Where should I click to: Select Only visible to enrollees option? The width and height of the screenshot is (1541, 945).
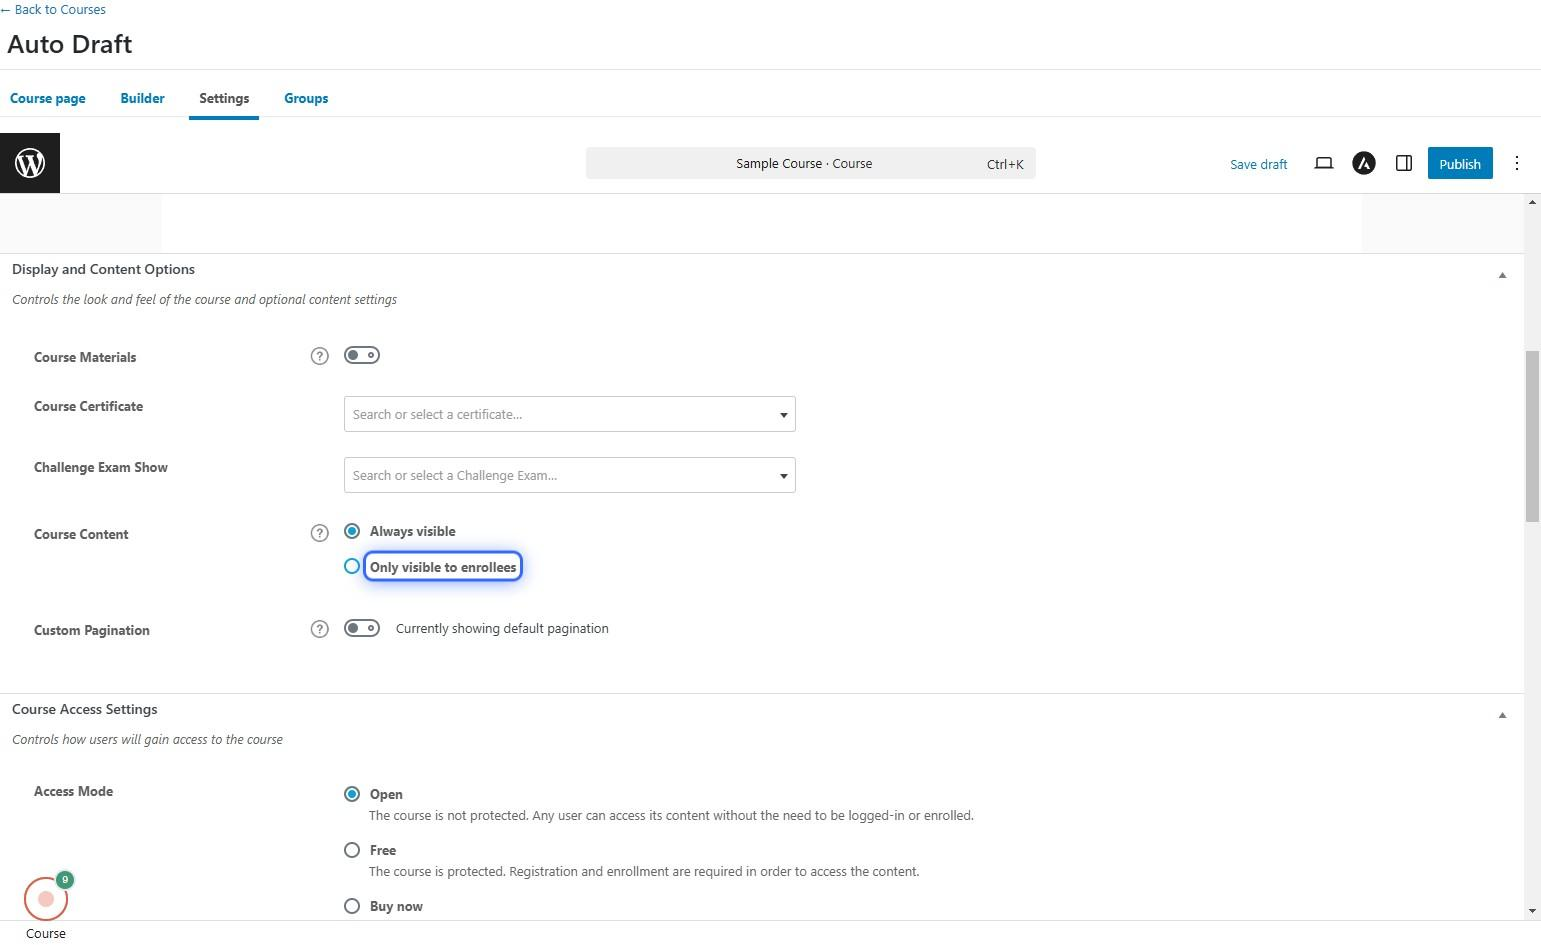[x=352, y=567]
